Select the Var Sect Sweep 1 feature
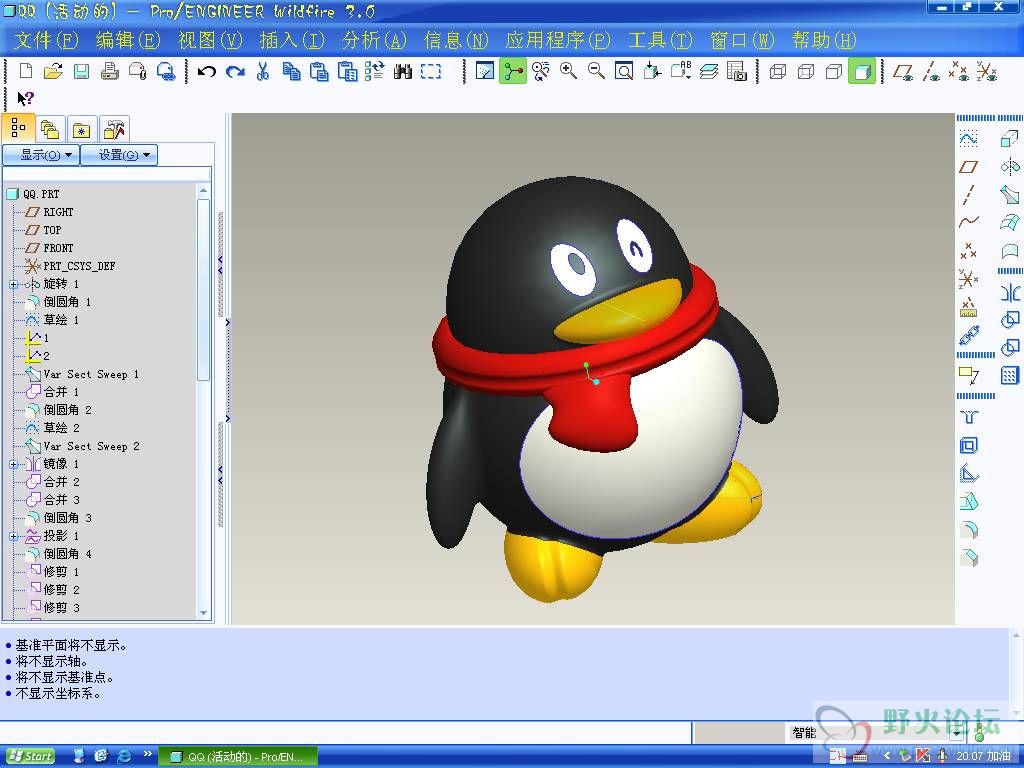This screenshot has width=1024, height=768. [x=91, y=374]
